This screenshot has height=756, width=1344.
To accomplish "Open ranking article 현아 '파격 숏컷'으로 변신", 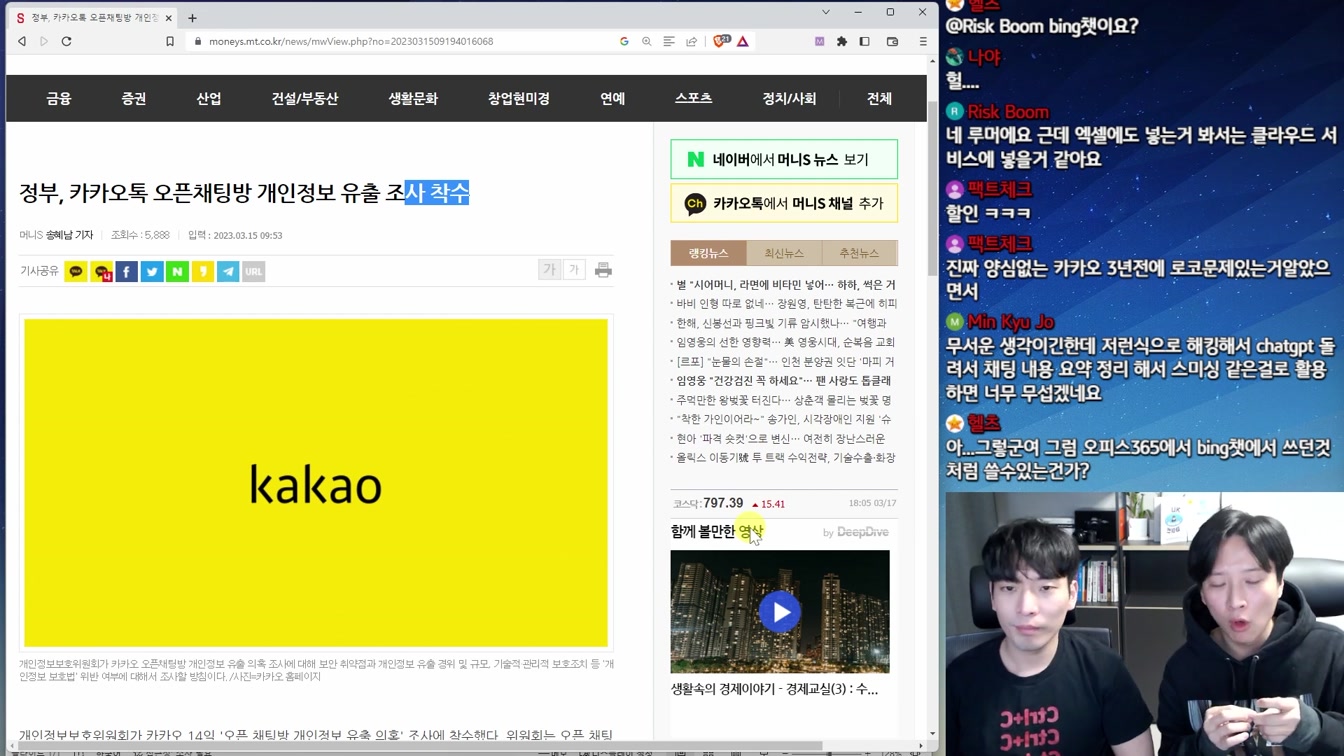I will (780, 438).
